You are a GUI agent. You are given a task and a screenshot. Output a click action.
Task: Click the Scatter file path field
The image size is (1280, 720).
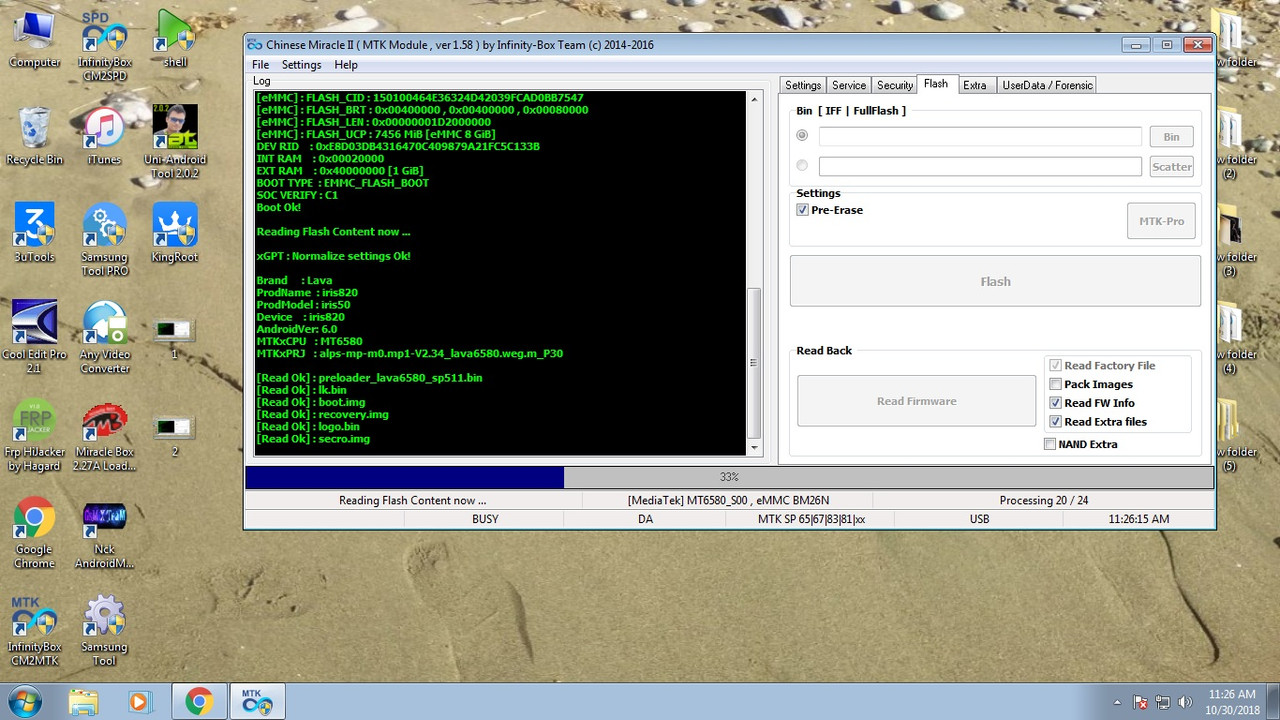[x=980, y=167]
